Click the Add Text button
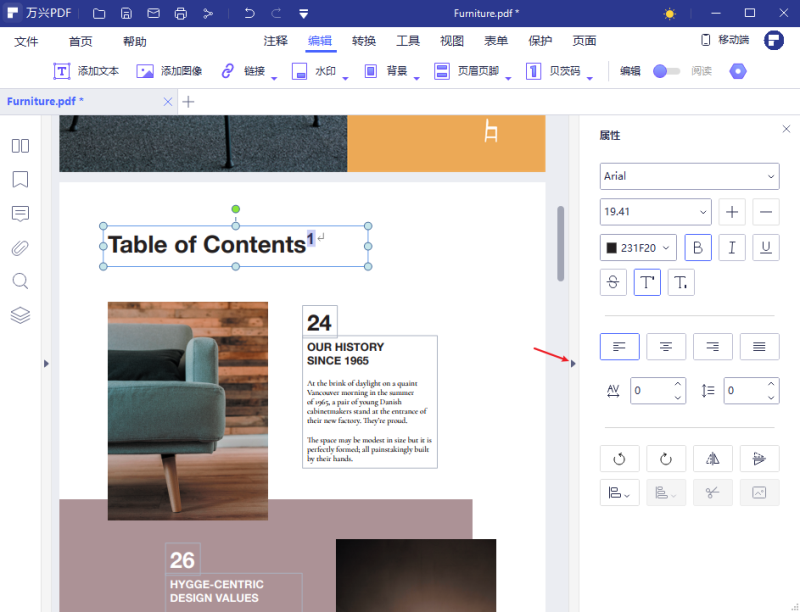Viewport: 800px width, 612px height. pos(86,71)
